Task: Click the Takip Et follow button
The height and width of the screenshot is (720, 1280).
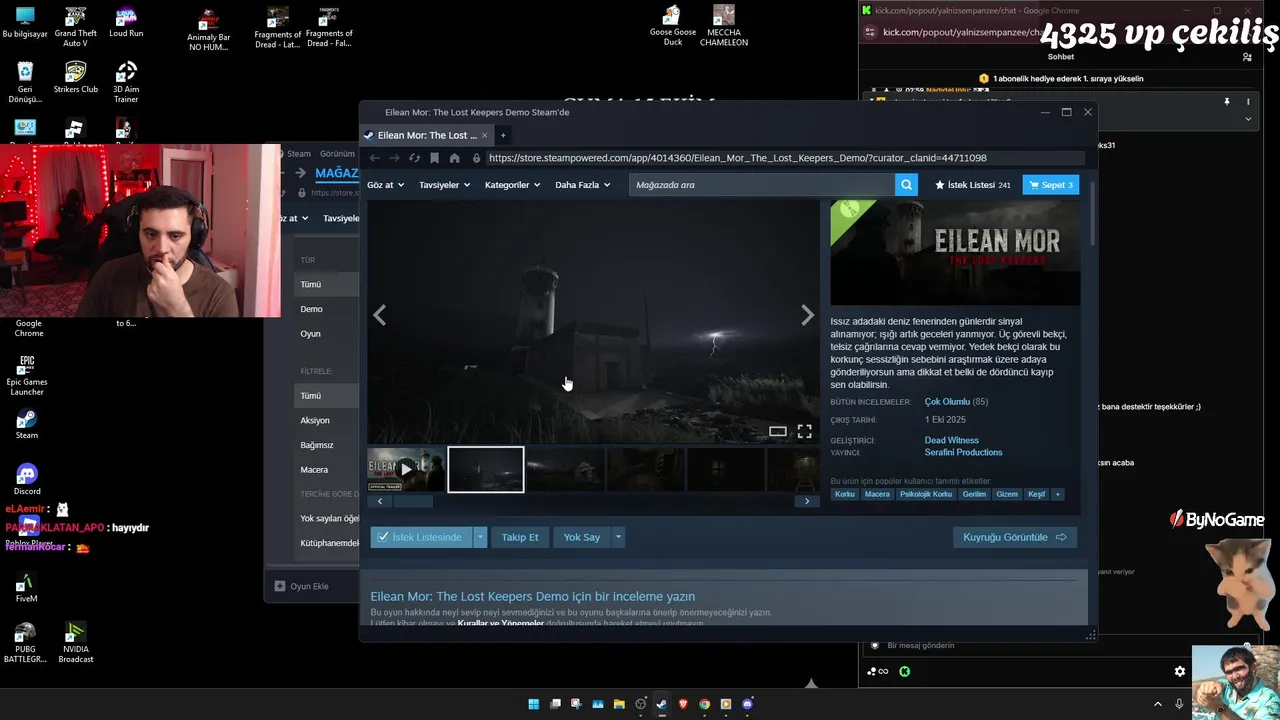Action: point(520,537)
